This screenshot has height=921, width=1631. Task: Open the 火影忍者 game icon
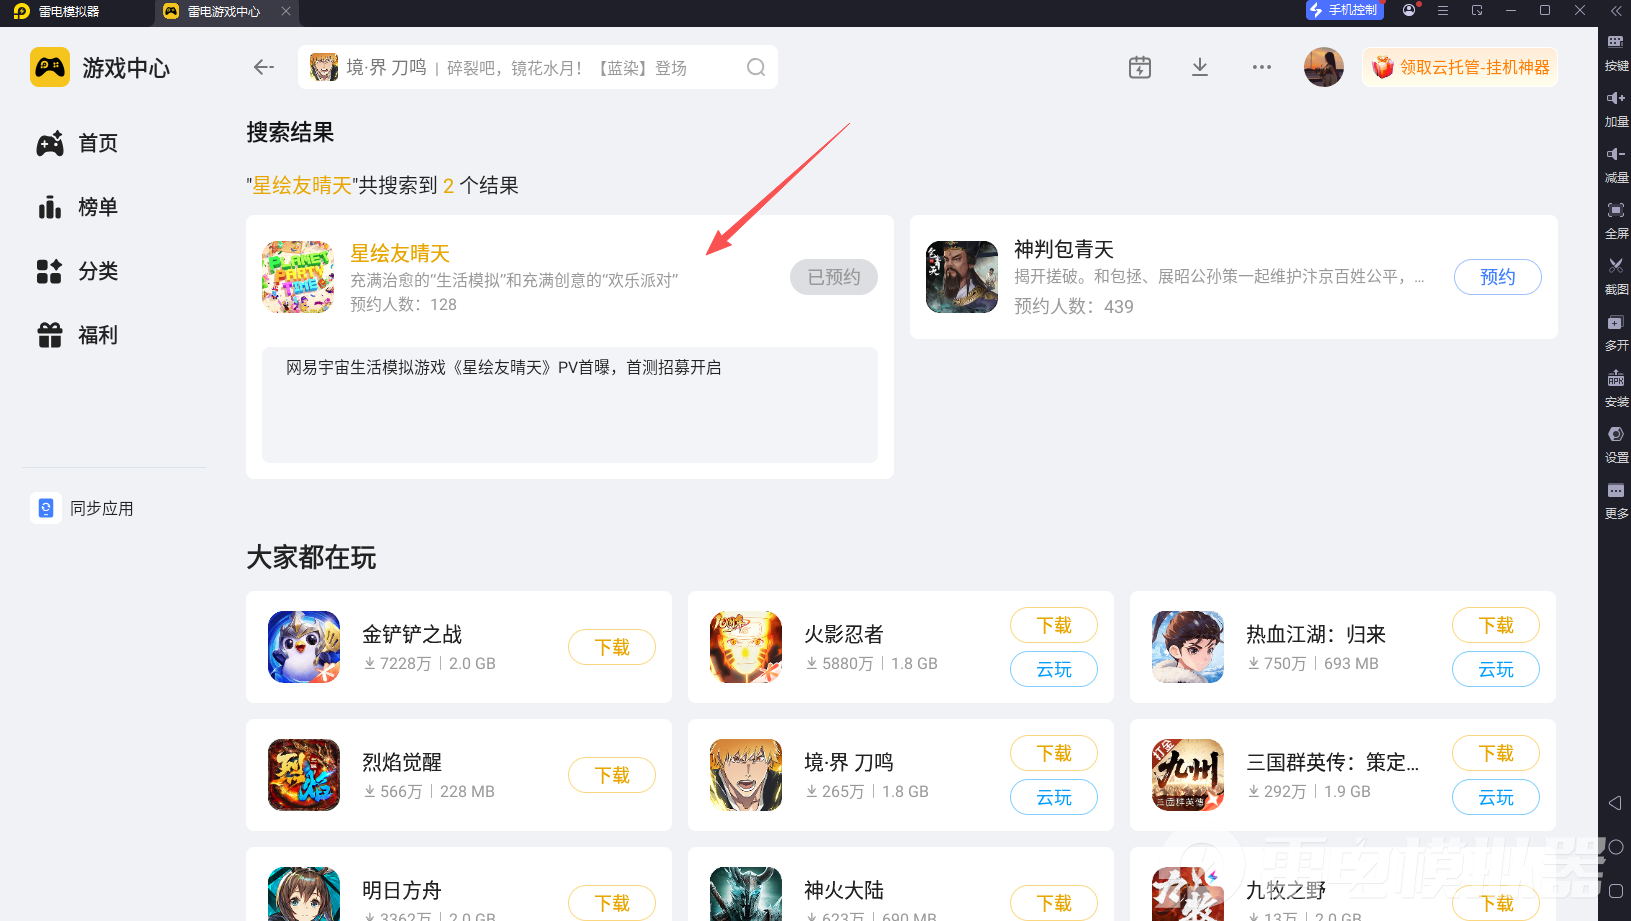[x=746, y=647]
